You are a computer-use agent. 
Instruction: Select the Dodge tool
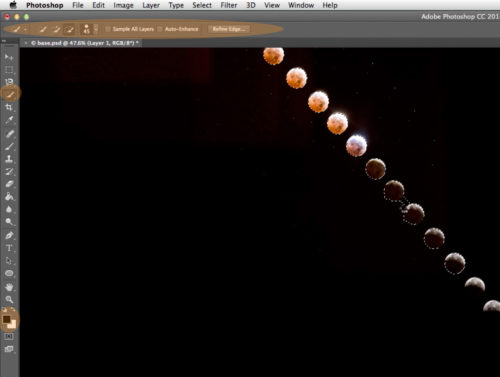click(x=9, y=222)
